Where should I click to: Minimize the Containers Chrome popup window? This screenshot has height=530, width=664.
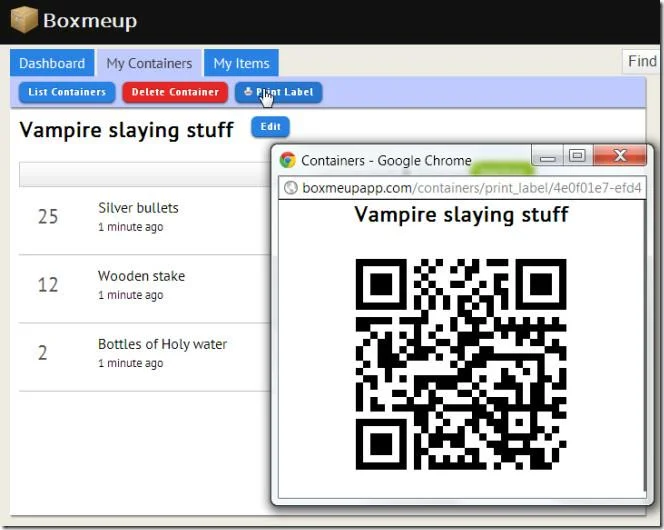(x=547, y=155)
